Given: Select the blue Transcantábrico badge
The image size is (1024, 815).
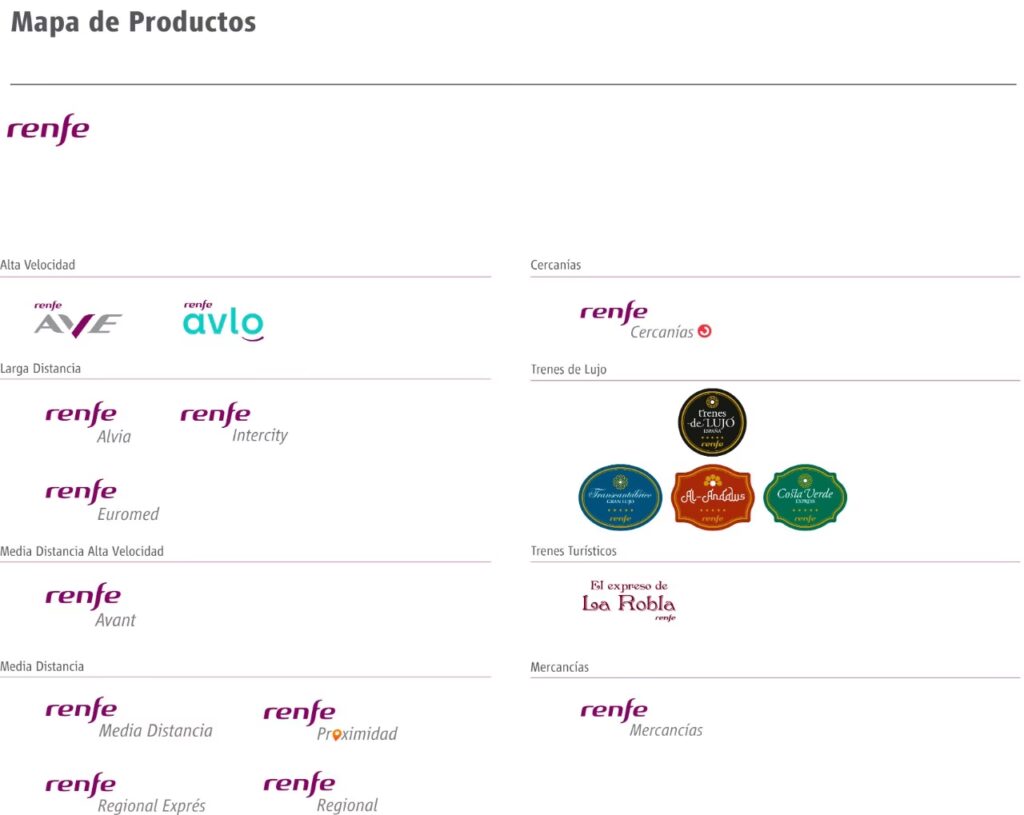Looking at the screenshot, I should (620, 498).
